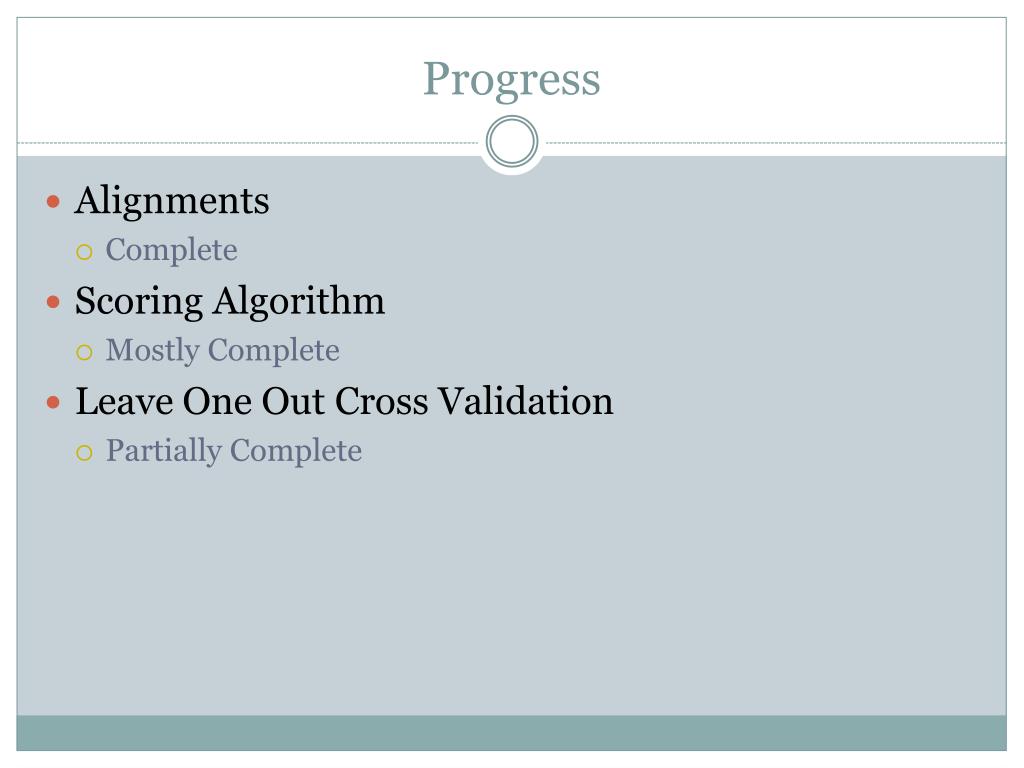The image size is (1024, 768).
Task: Click the hollow bullet beside Mostly Complete
Action: (84, 353)
